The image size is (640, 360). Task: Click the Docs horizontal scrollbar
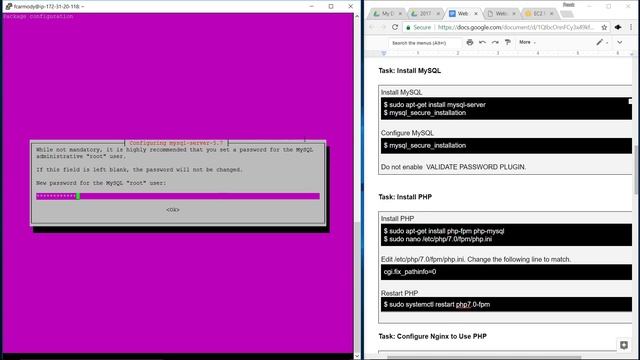tap(484, 358)
